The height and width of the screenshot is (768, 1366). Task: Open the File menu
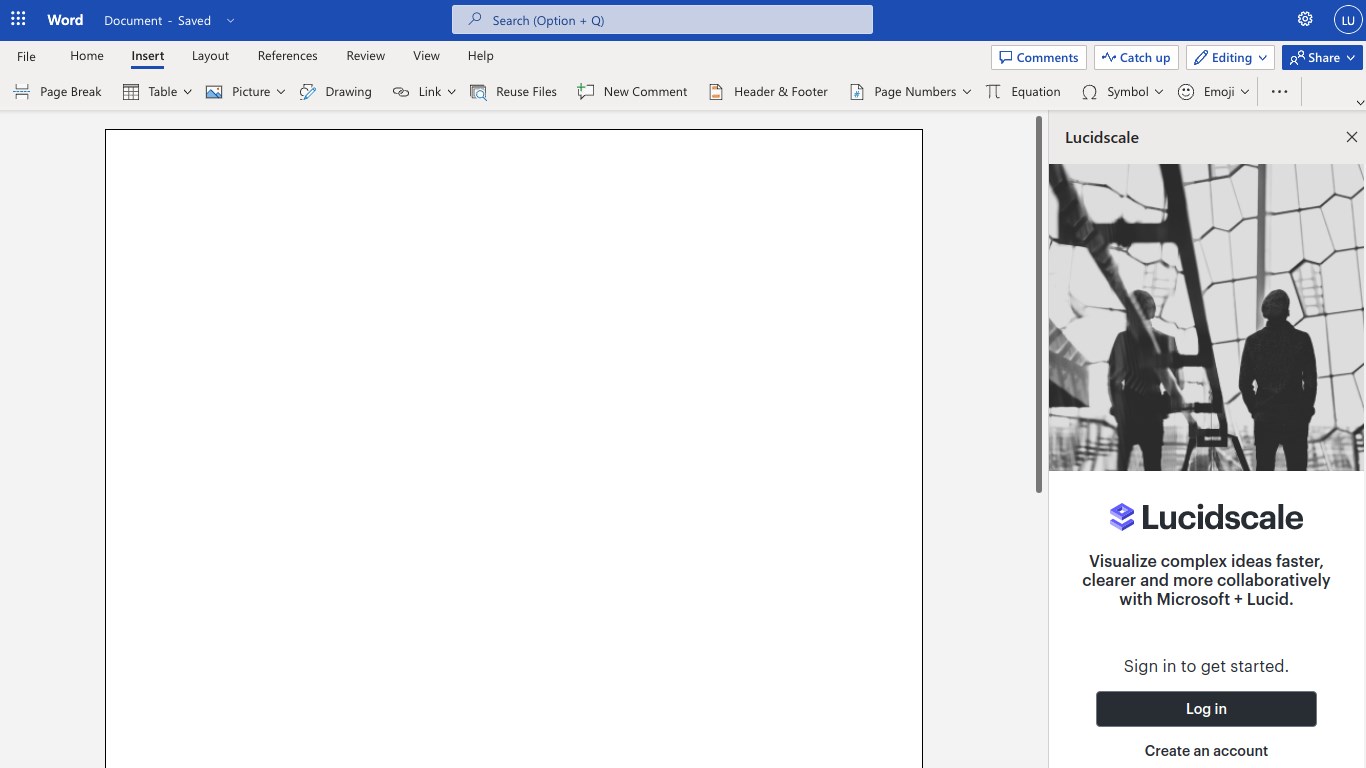[26, 57]
